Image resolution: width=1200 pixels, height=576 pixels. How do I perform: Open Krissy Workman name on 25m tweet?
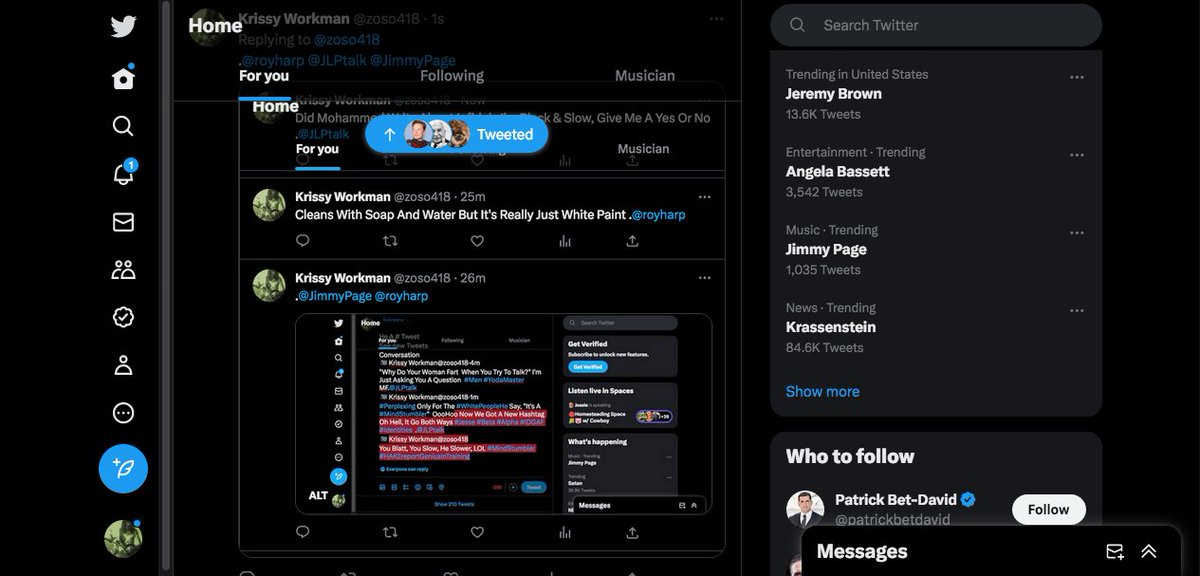click(342, 196)
